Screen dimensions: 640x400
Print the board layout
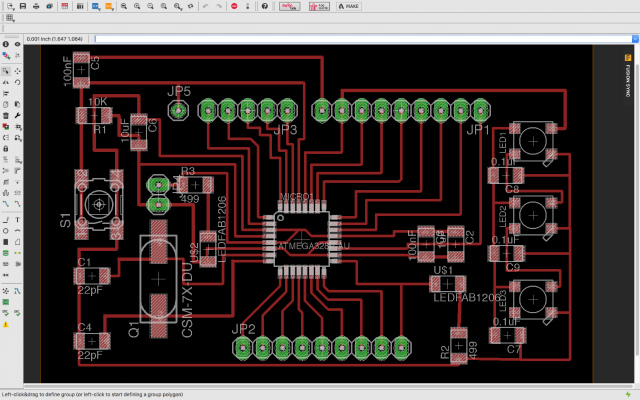36,6
